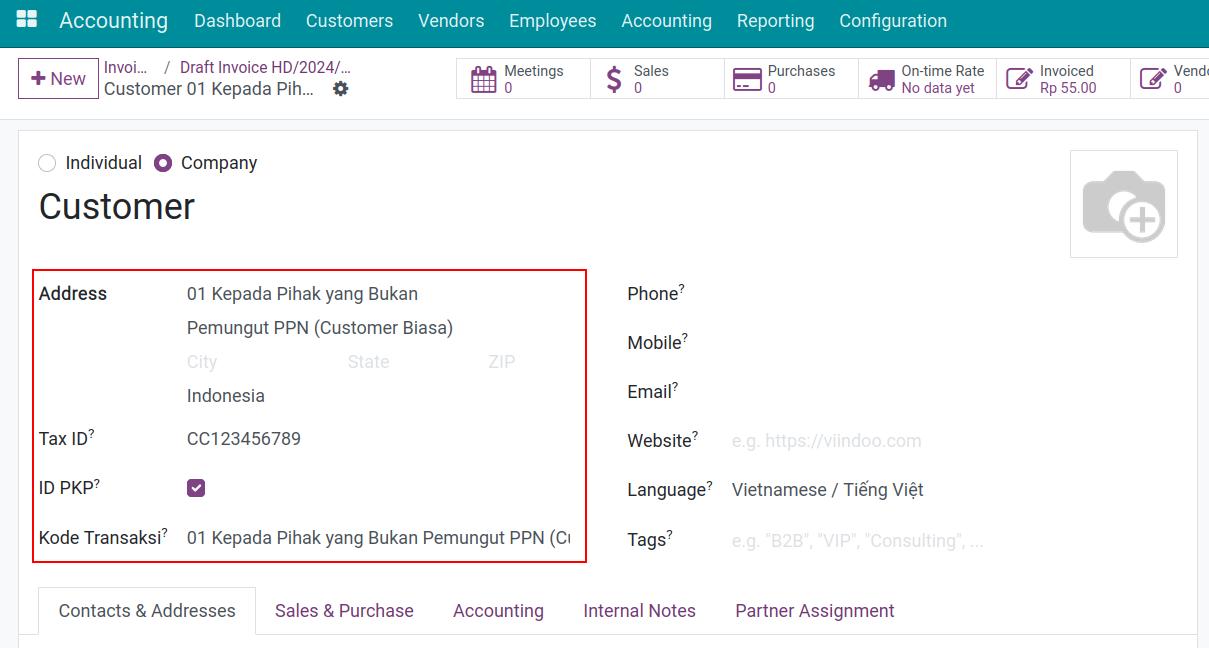This screenshot has height=648, width=1209.
Task: Upload customer photo via camera placeholder
Action: tap(1124, 204)
